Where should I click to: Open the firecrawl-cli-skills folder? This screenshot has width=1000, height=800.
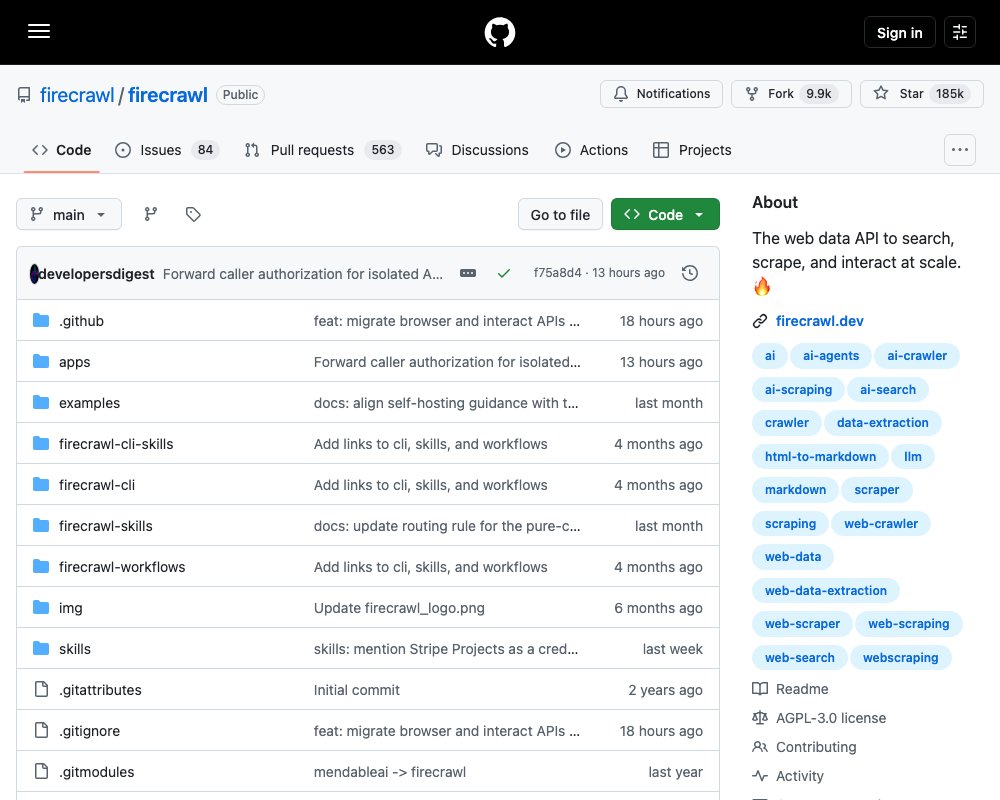[x=116, y=443]
